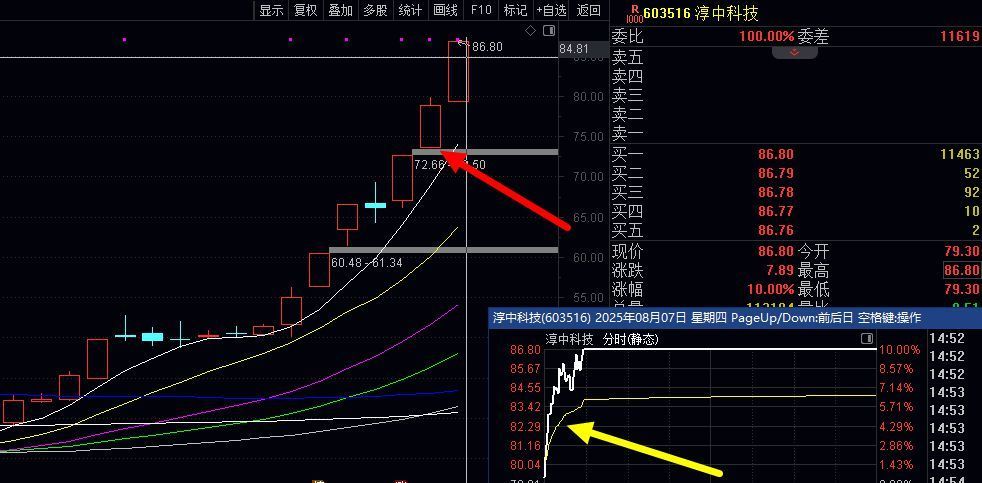Click the 淳中科技 label inside popup chart
Screen dimensions: 982x483
pos(569,340)
